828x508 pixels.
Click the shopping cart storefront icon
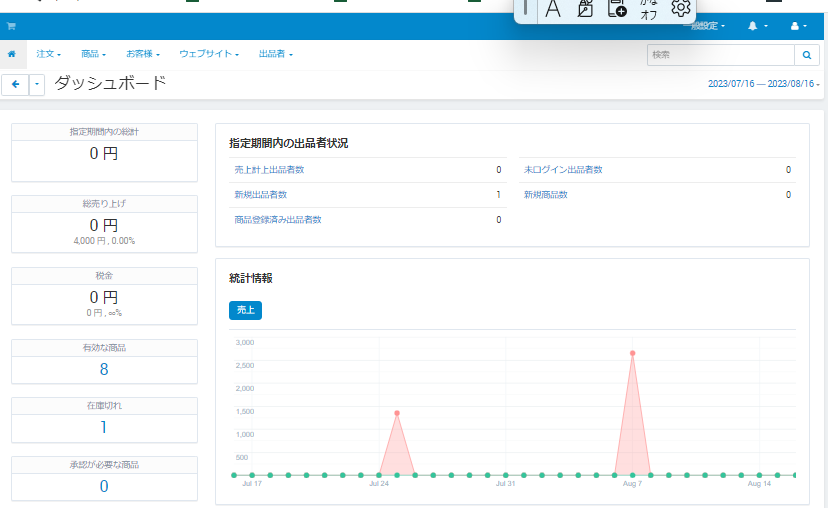coord(11,26)
